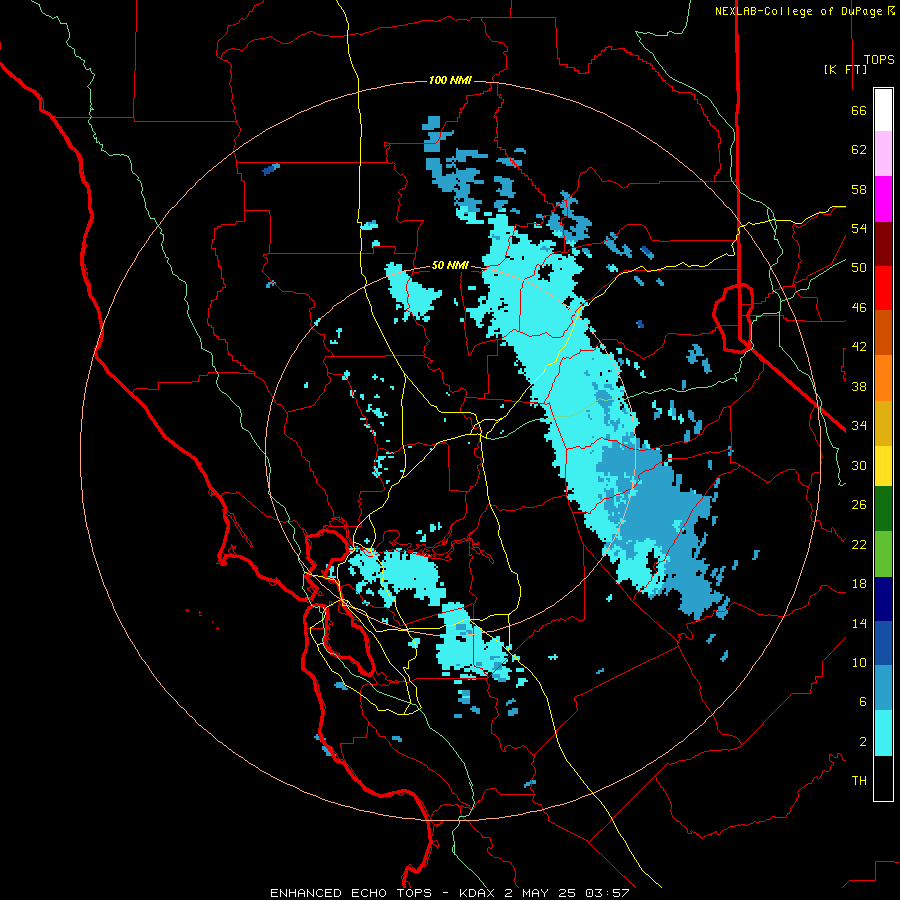This screenshot has width=900, height=900.
Task: Pick the black TH legend swatch
Action: point(883,778)
